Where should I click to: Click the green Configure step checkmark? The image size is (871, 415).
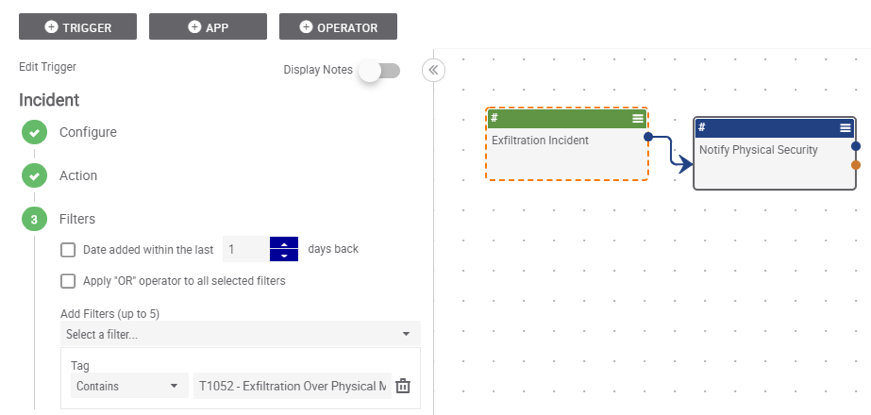[34, 133]
